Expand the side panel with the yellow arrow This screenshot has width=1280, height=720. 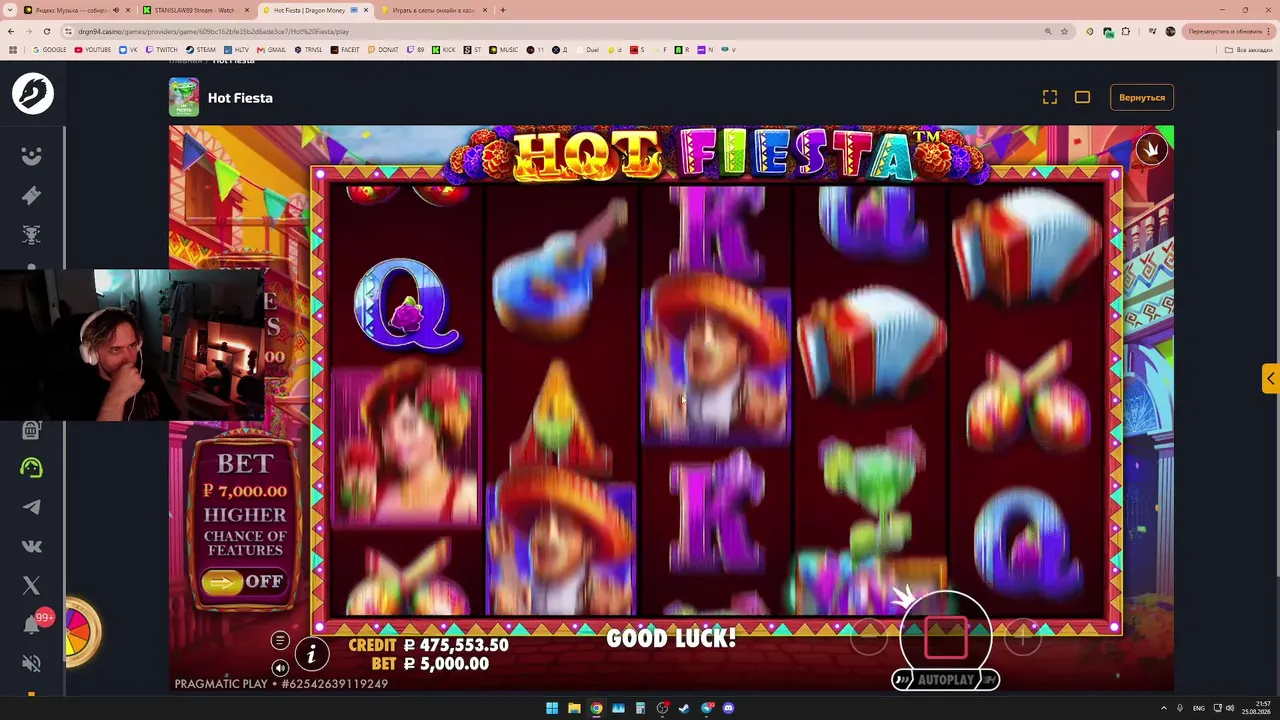click(1270, 378)
